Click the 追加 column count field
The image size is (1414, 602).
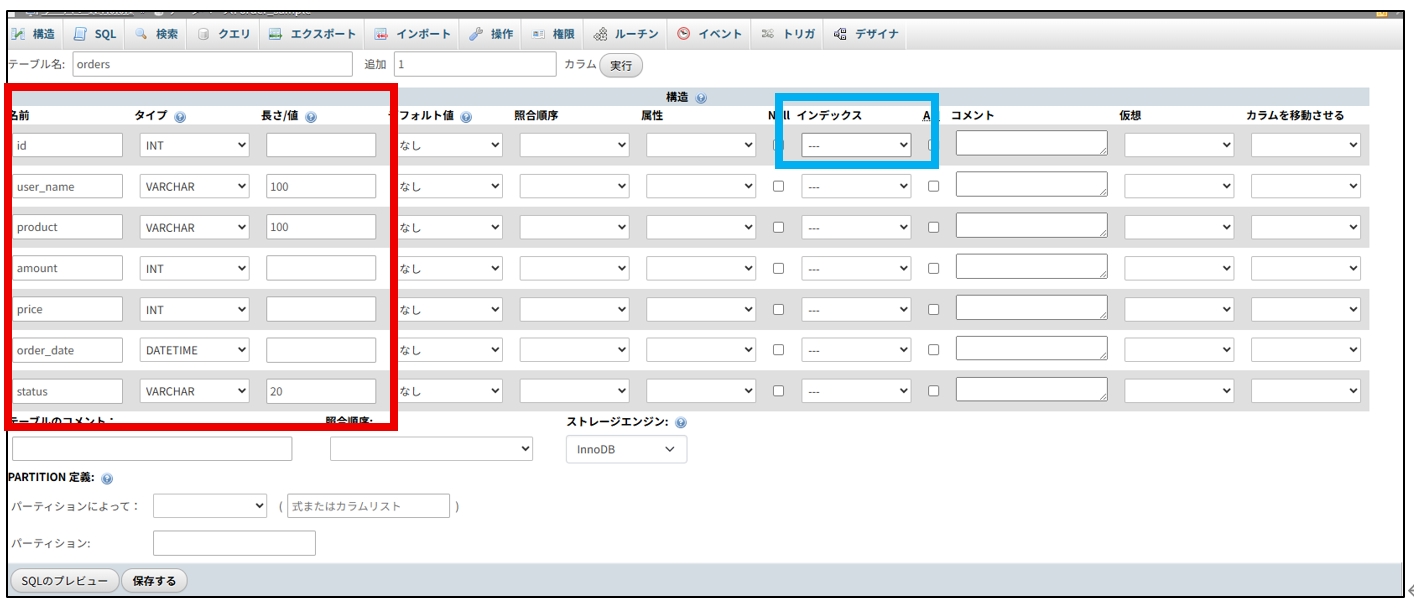tap(475, 64)
